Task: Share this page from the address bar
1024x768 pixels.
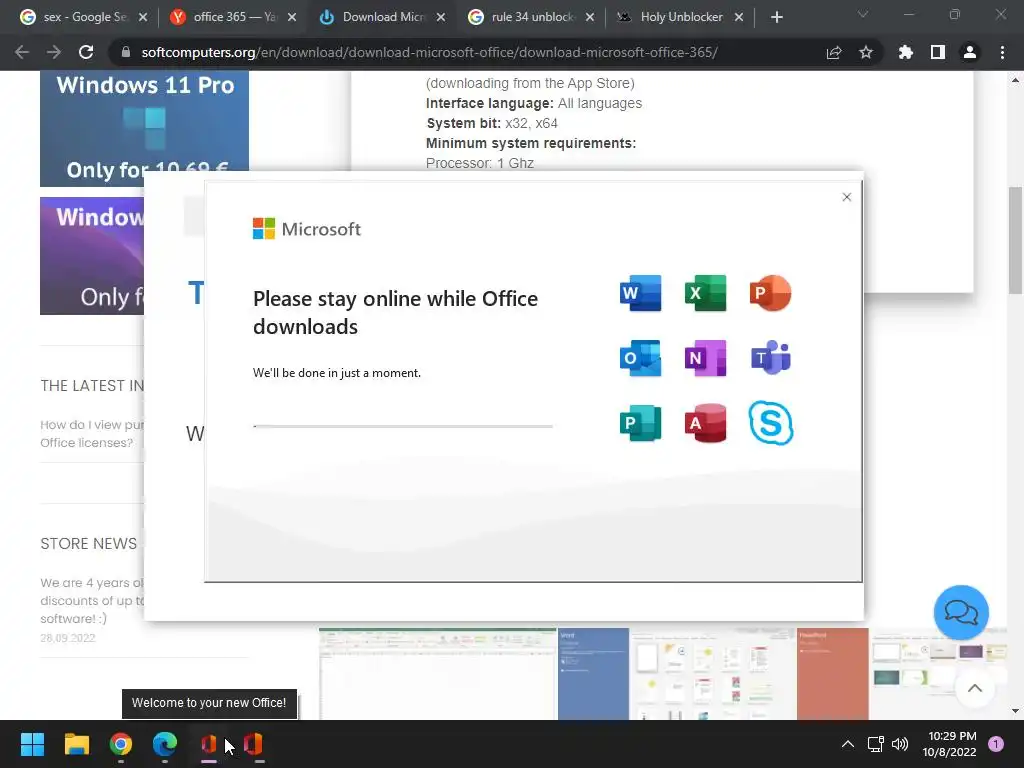Action: pos(833,52)
